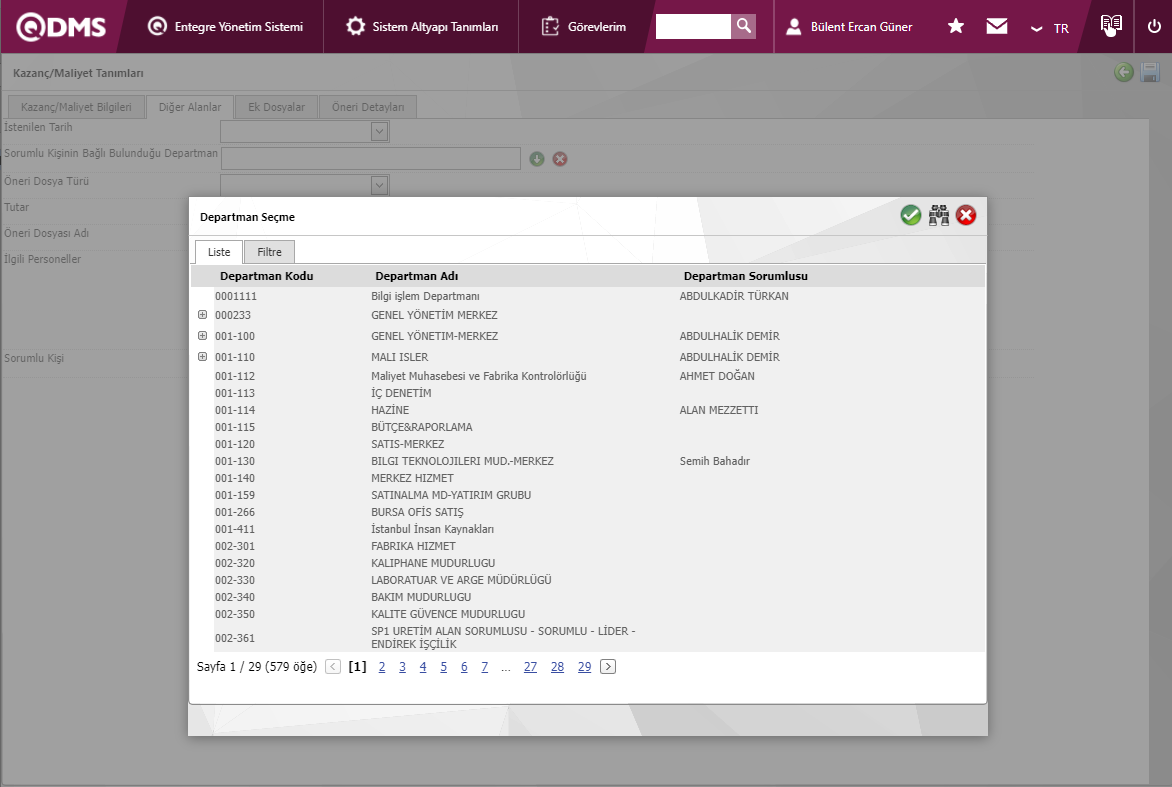Click the QDMS logo
1172x787 pixels.
pos(62,27)
